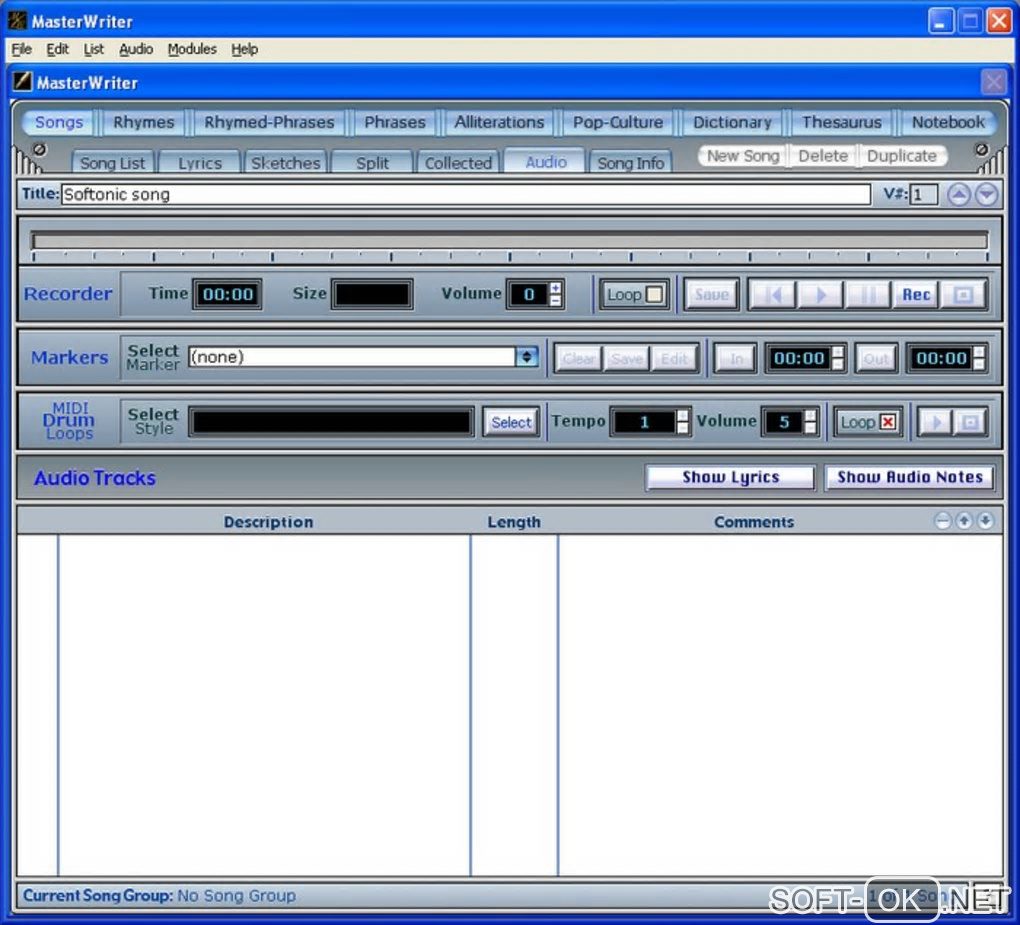Switch to the Lyrics tab
Image resolution: width=1020 pixels, height=925 pixels.
click(x=200, y=162)
